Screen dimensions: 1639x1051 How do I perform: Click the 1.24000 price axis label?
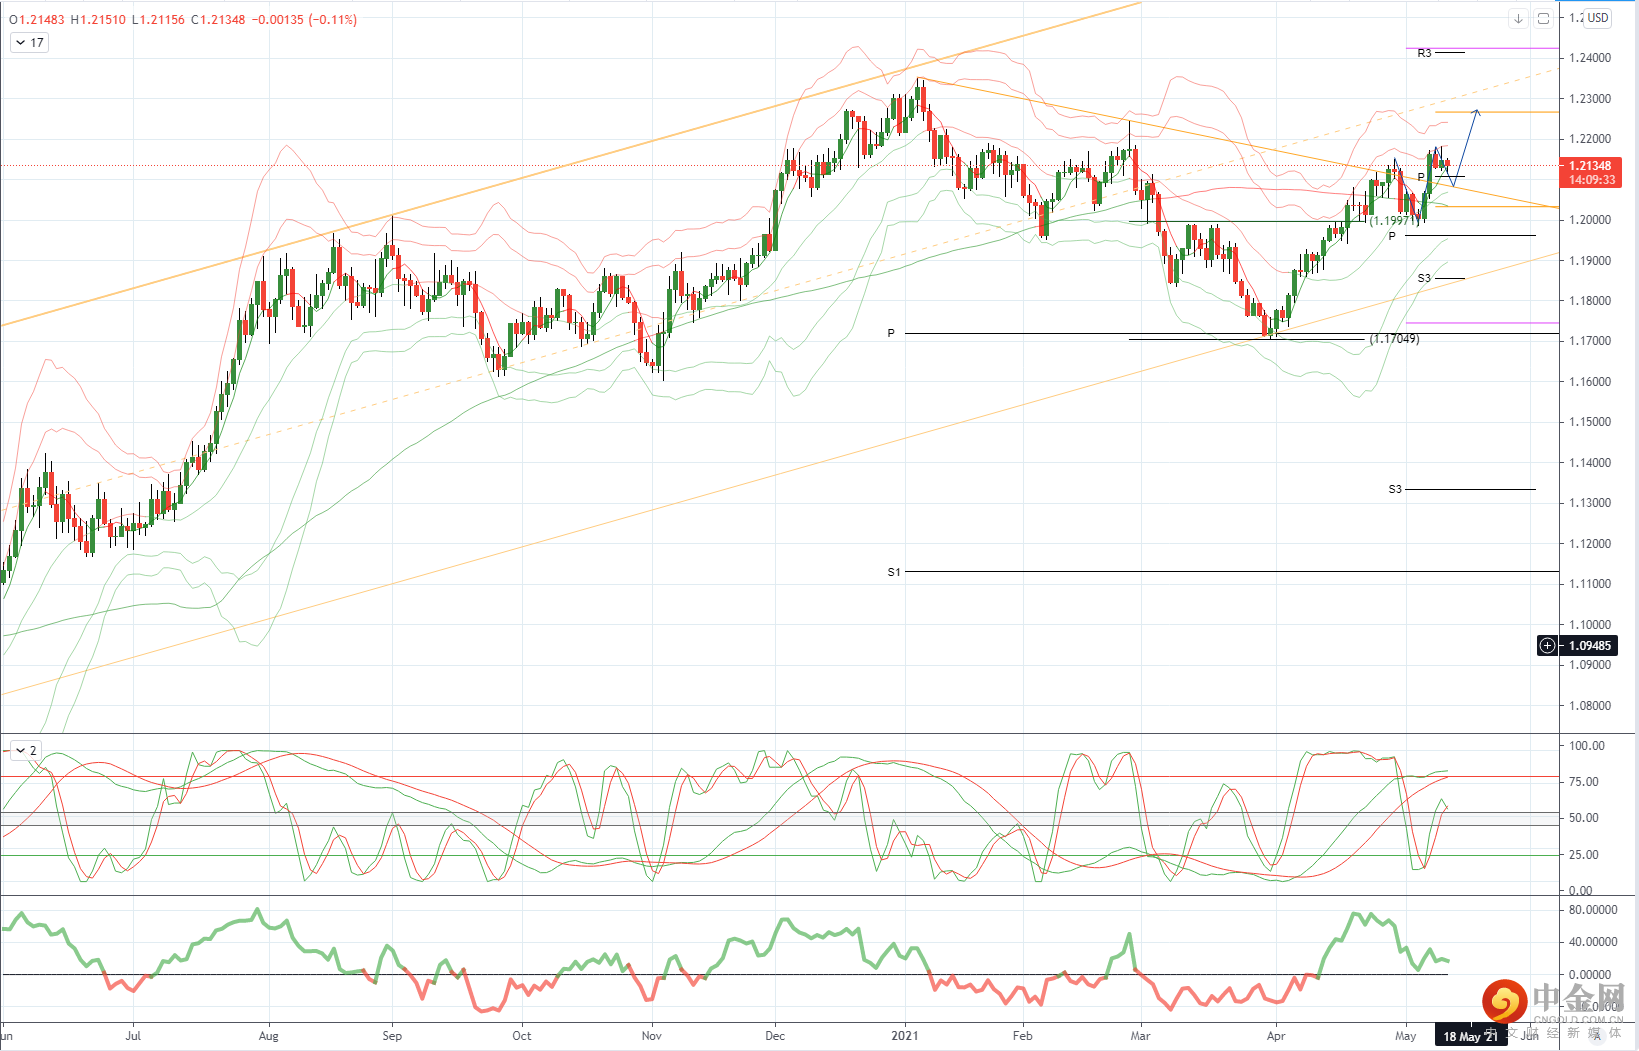pos(1590,58)
